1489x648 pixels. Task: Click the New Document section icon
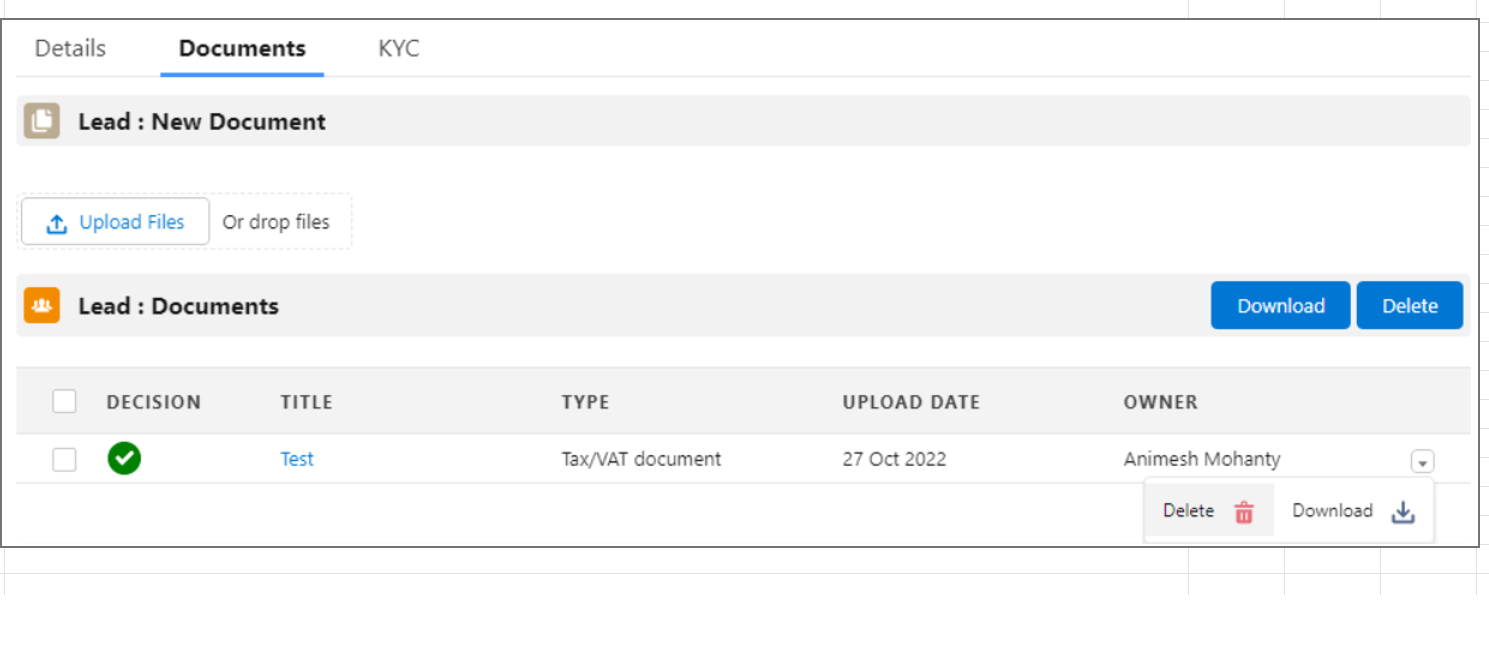coord(42,121)
